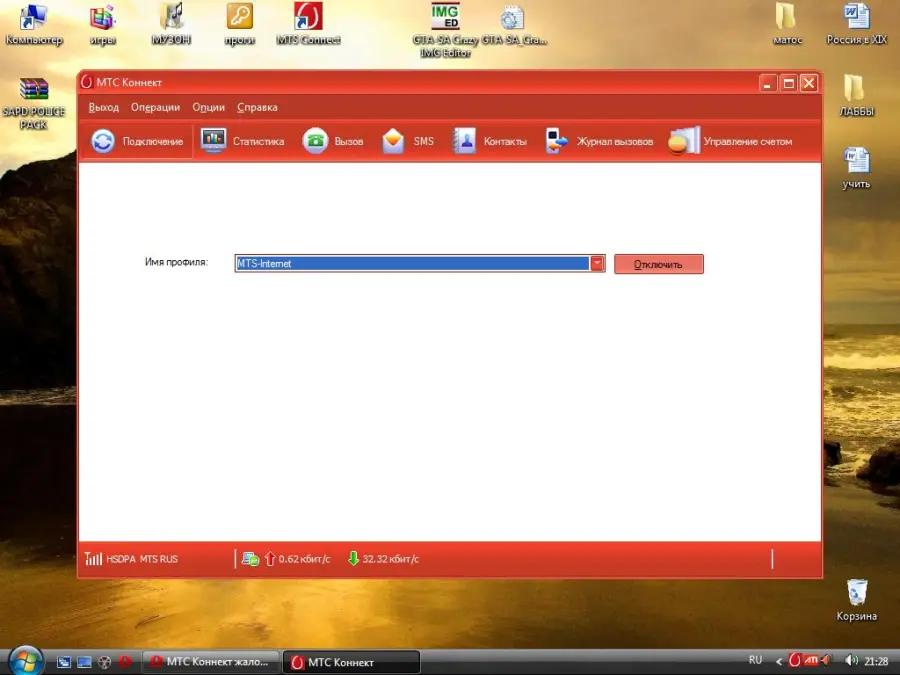Open the Операции menu
Image resolution: width=900 pixels, height=675 pixels.
point(155,107)
